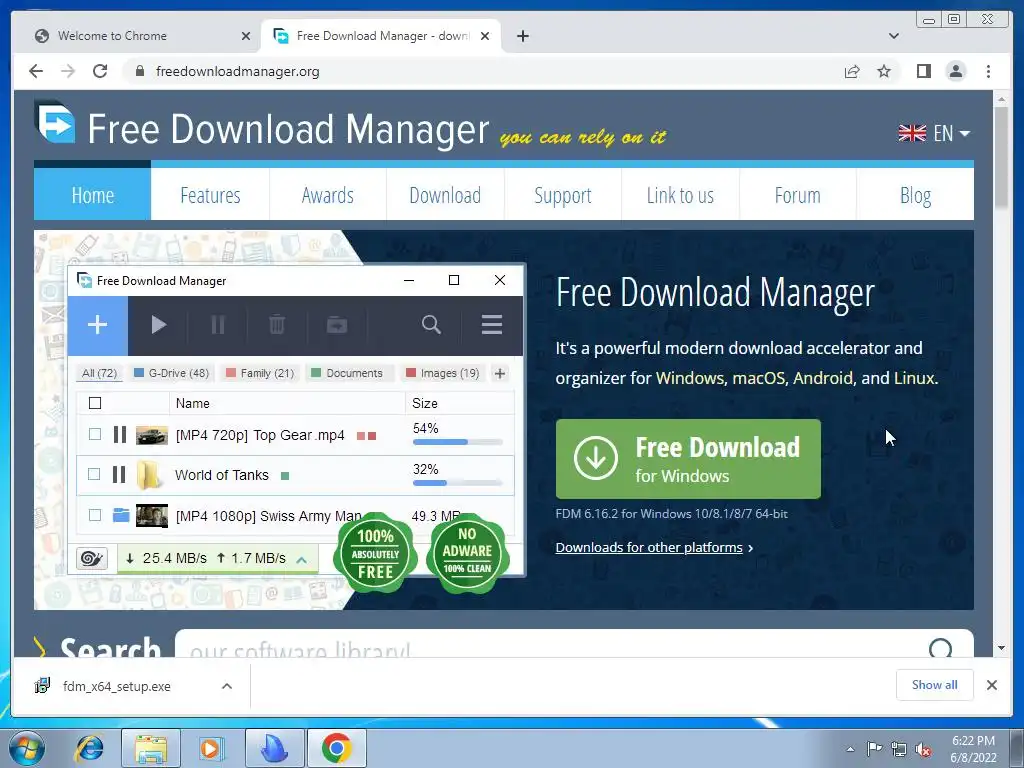Show hidden tray icons arrow
The width and height of the screenshot is (1024, 768).
(850, 750)
